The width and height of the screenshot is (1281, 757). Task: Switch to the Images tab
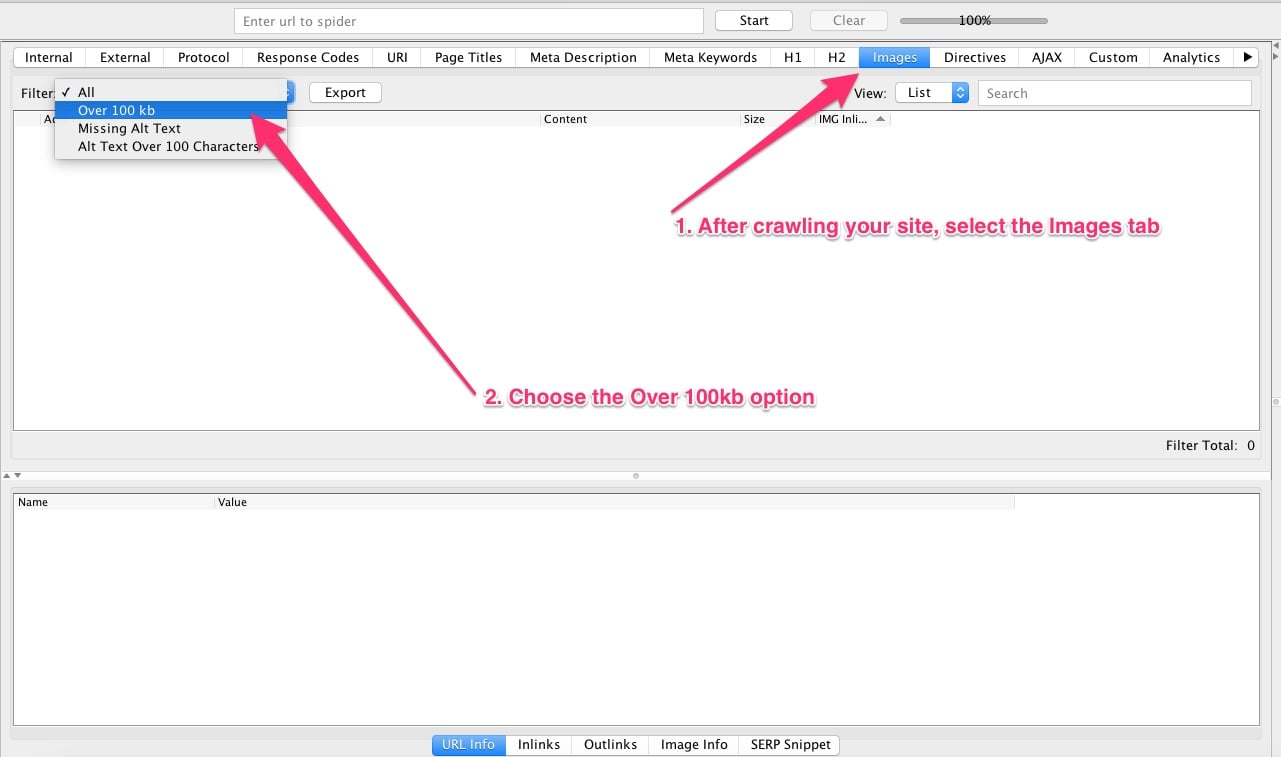(894, 58)
